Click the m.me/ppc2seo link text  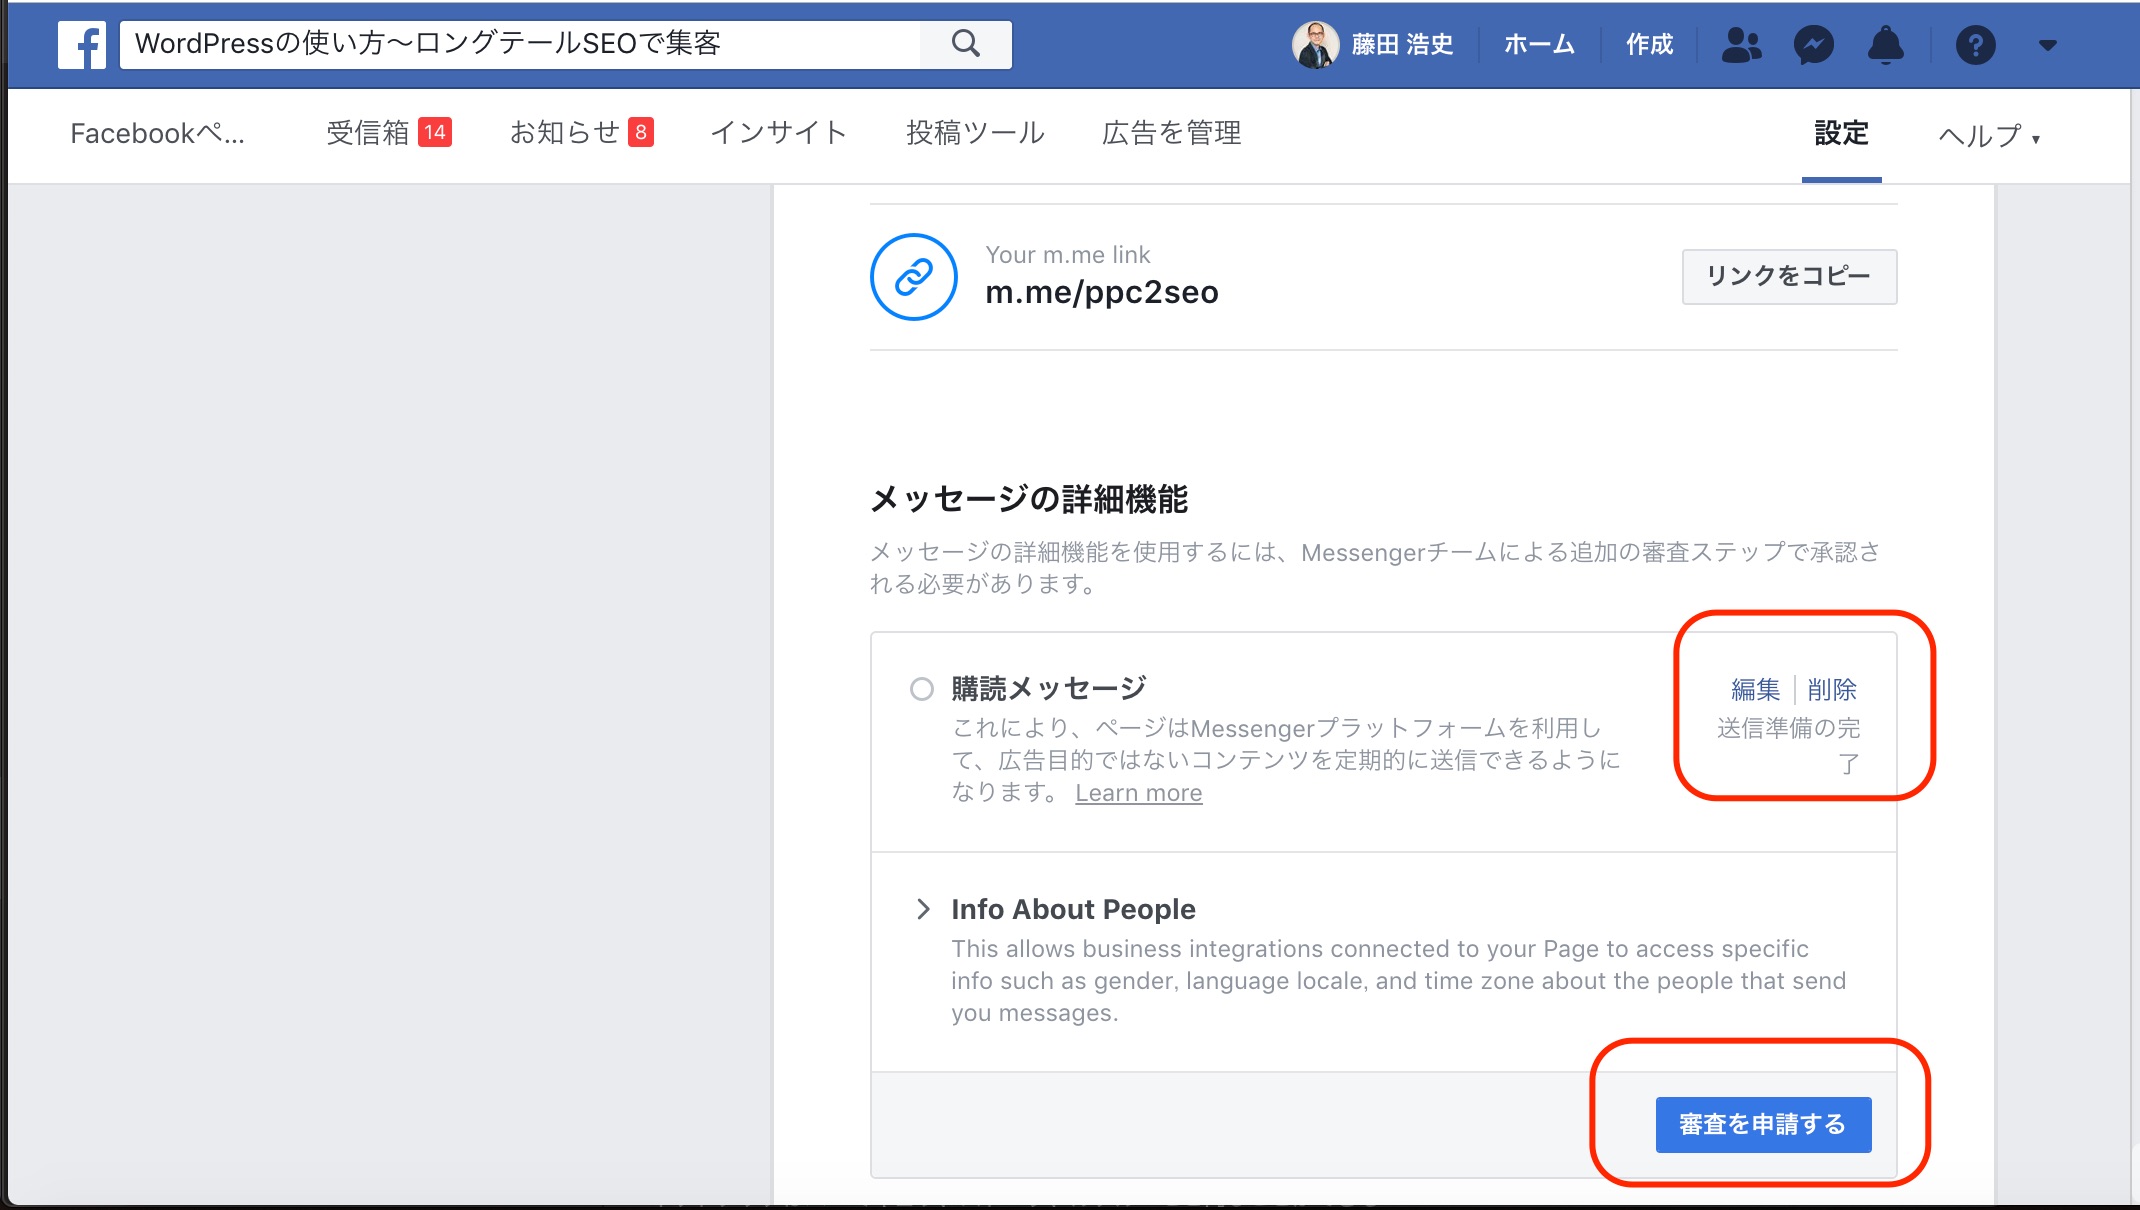pyautogui.click(x=1101, y=292)
